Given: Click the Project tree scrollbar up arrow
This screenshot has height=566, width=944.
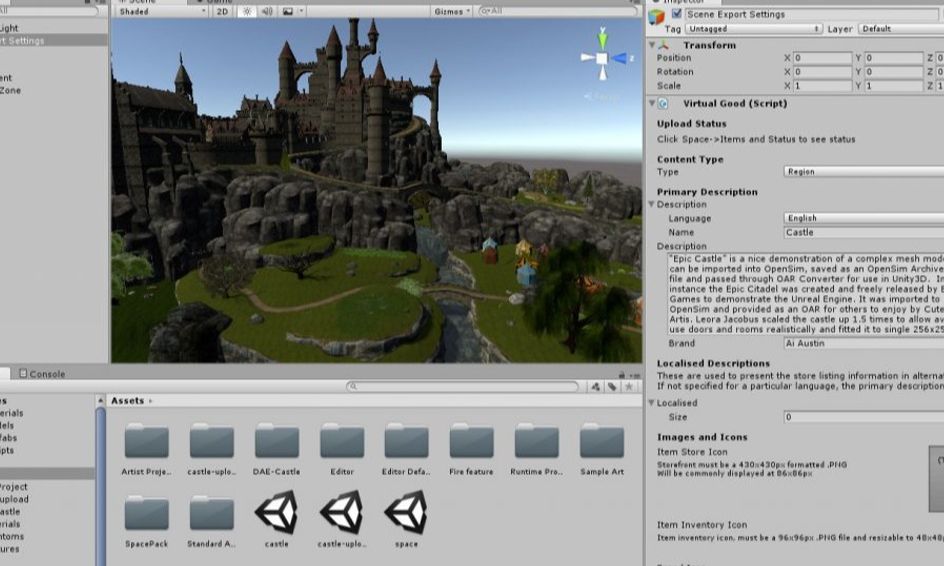Looking at the screenshot, I should click(x=101, y=400).
